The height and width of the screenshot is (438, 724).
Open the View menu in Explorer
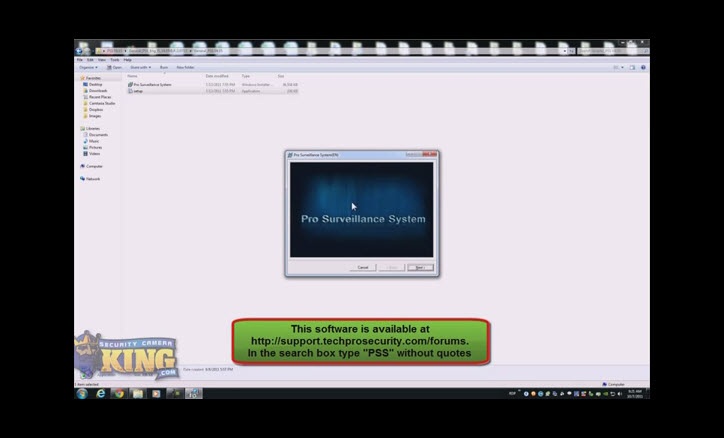[102, 60]
